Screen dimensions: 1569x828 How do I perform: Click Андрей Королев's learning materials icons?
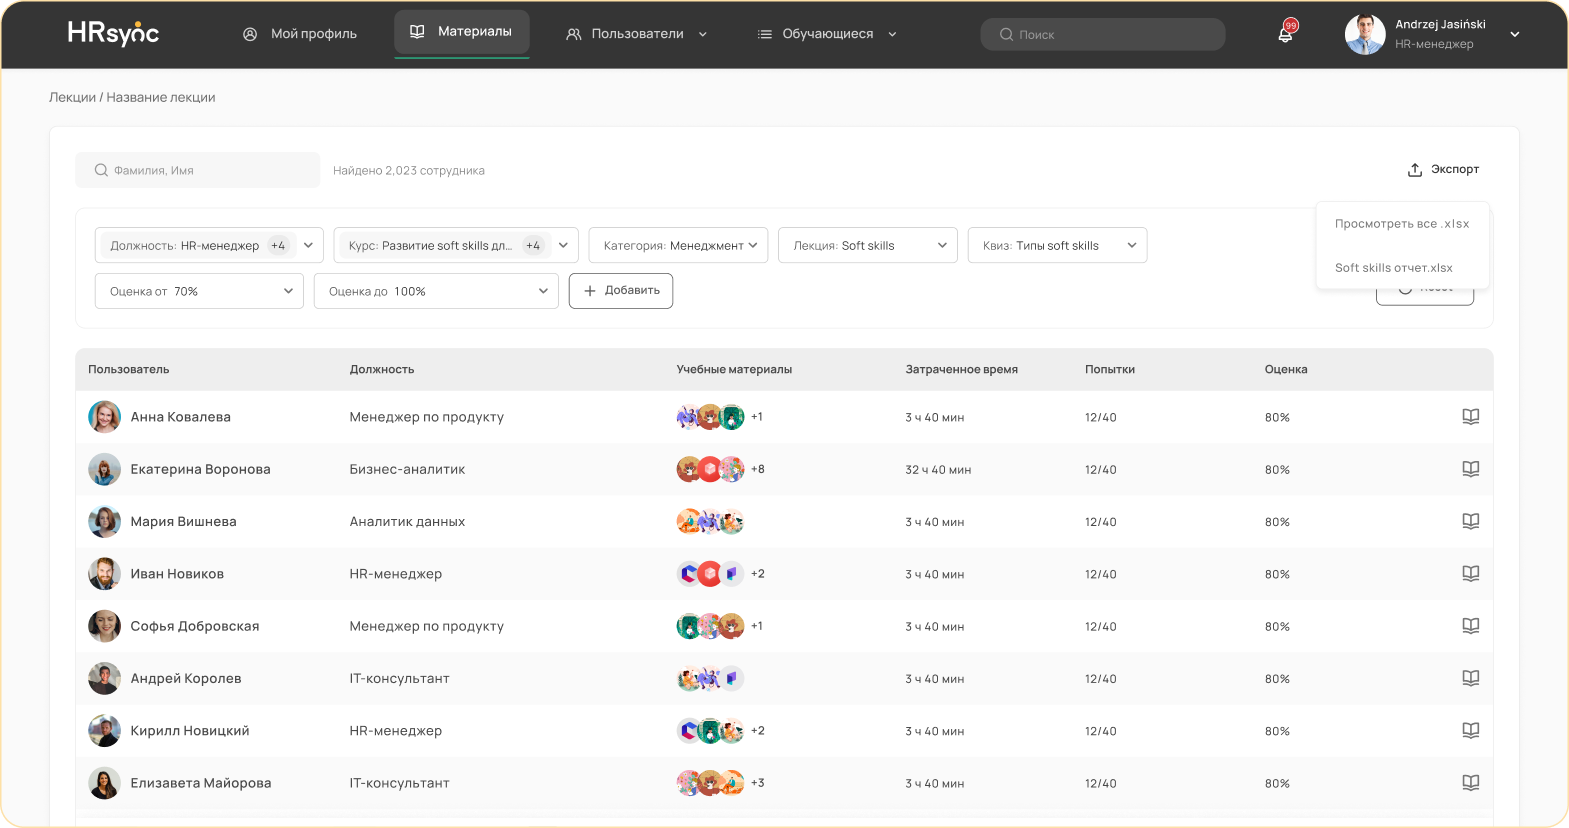pyautogui.click(x=710, y=678)
